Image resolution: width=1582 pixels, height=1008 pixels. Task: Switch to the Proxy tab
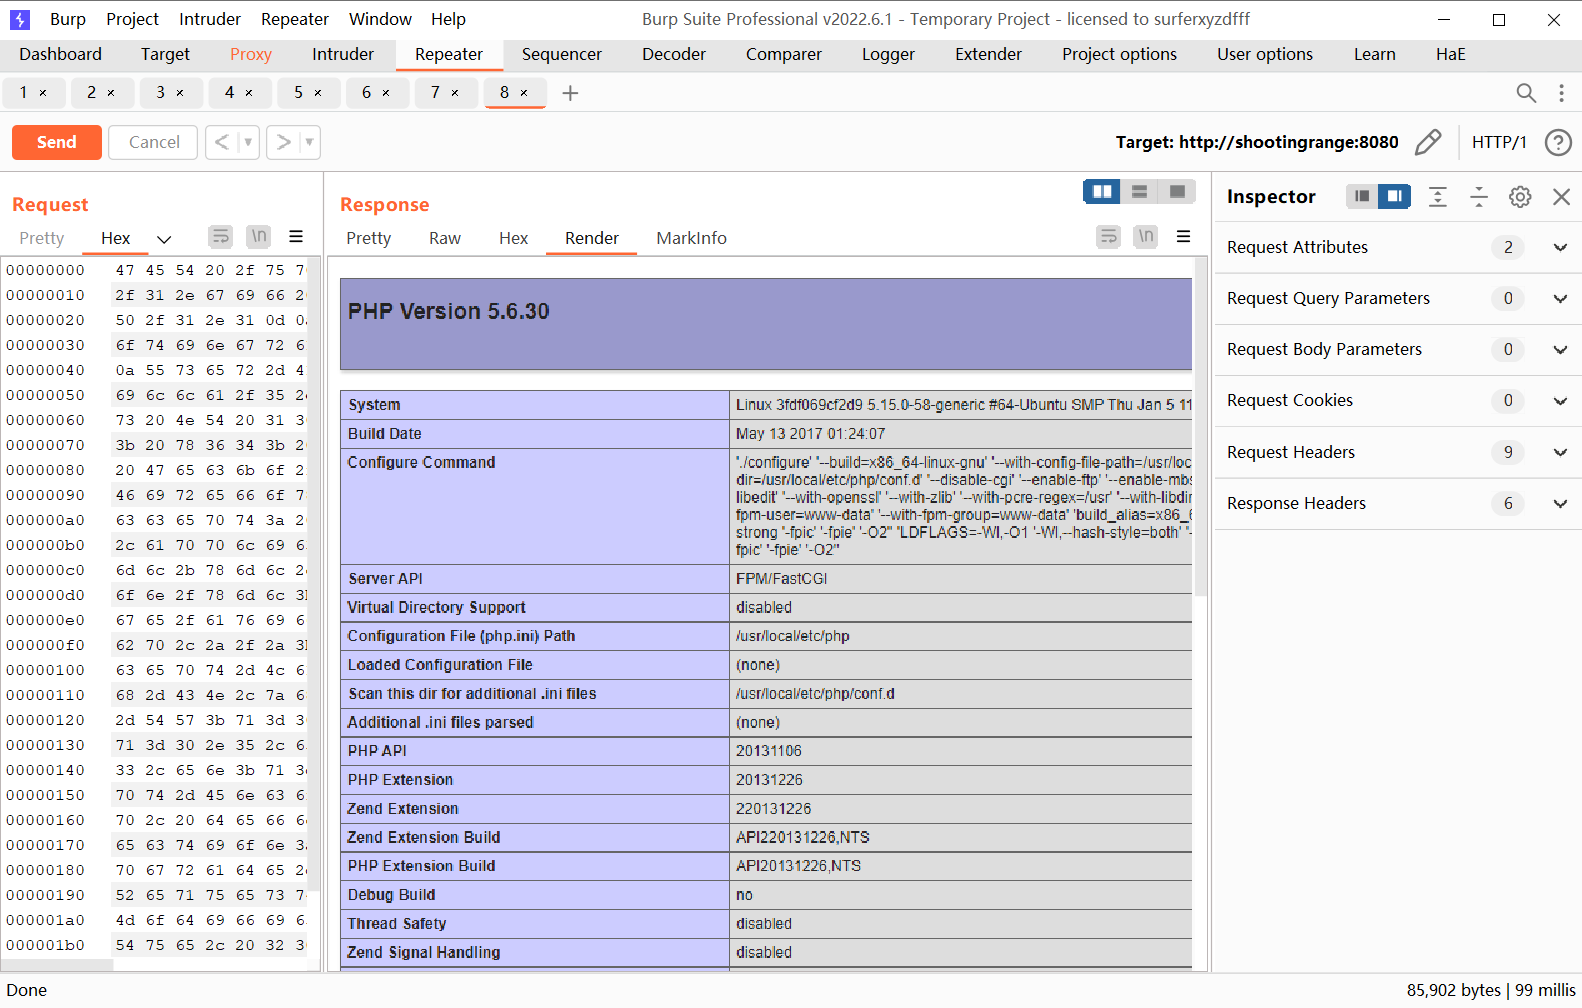point(250,54)
